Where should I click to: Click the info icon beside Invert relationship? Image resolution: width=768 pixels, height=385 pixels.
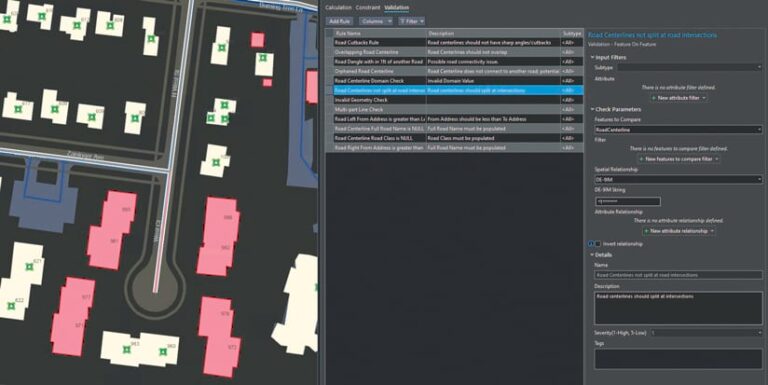click(x=591, y=244)
